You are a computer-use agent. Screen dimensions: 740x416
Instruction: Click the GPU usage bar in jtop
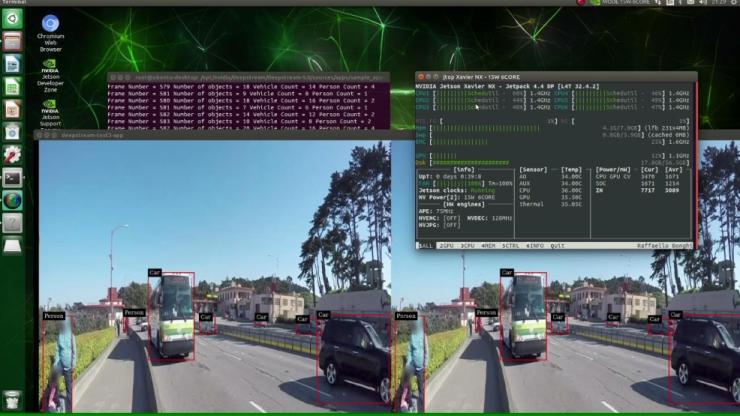click(x=552, y=156)
